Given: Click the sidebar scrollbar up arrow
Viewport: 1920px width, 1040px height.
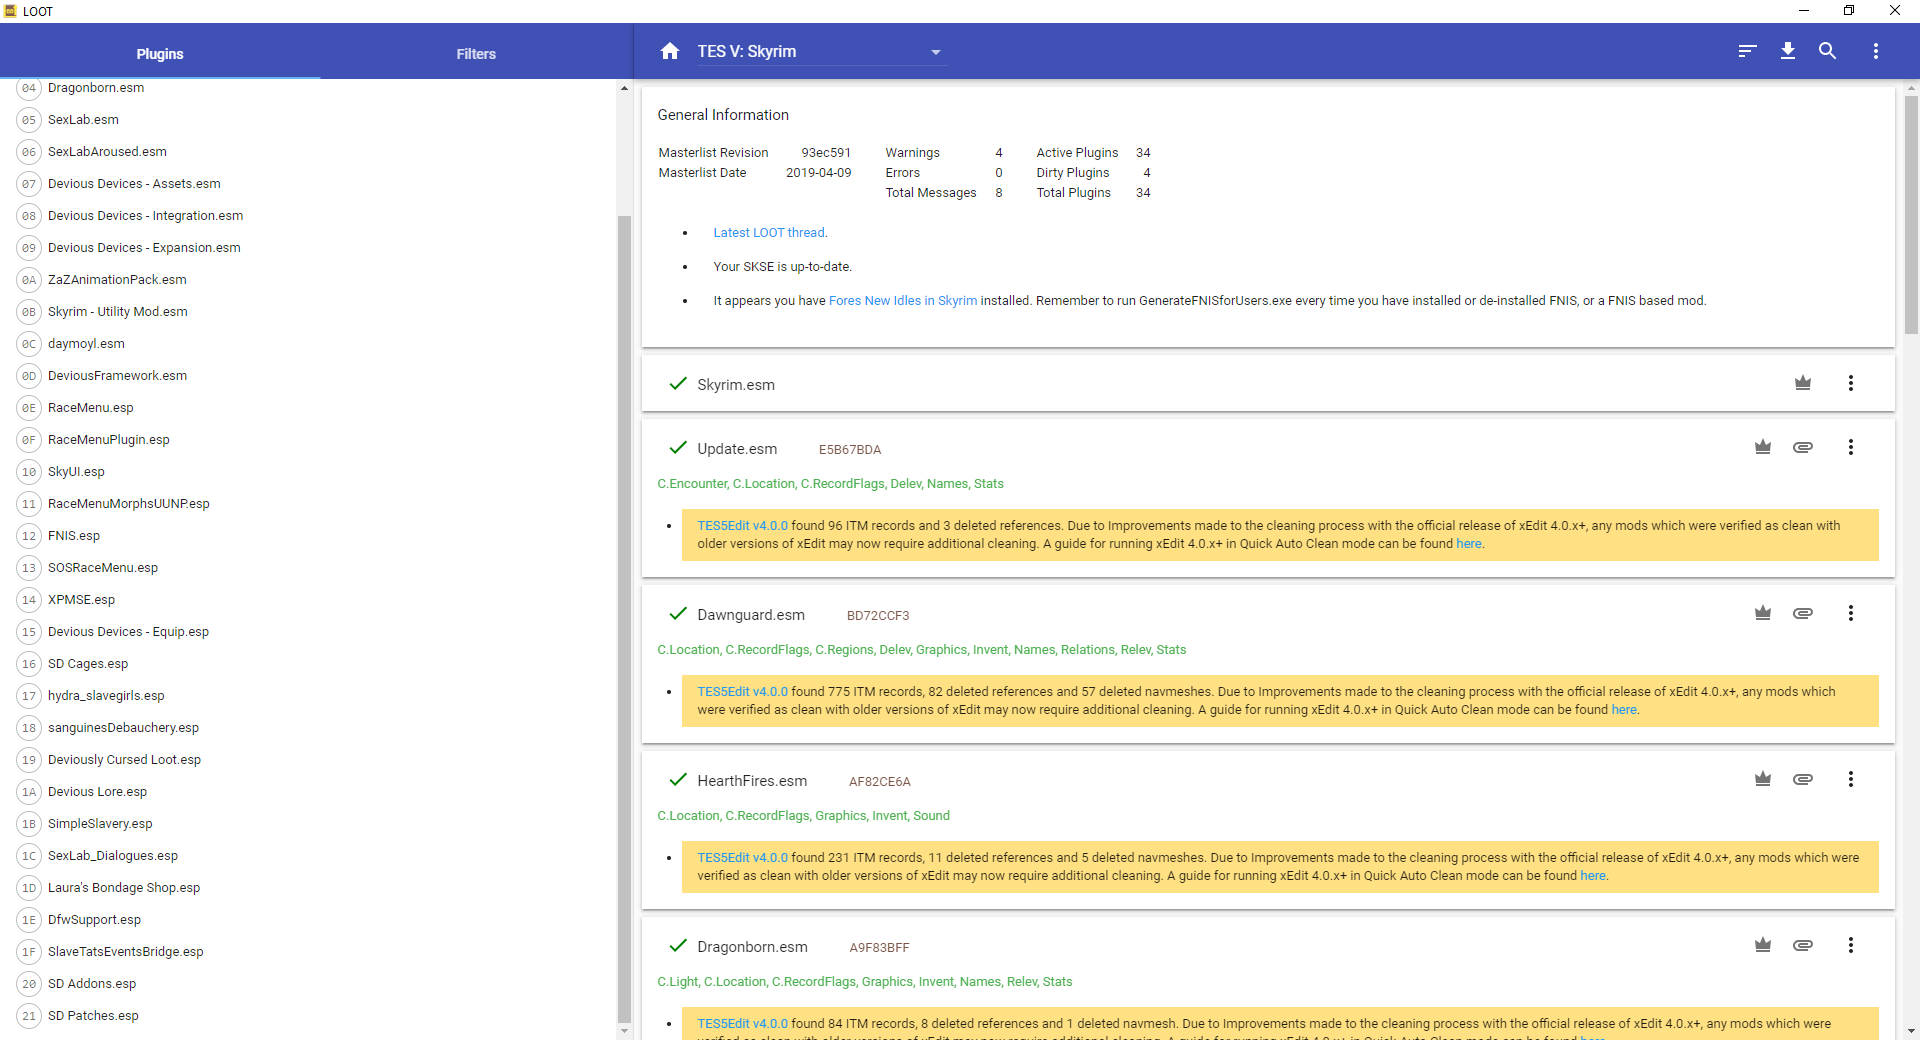Looking at the screenshot, I should pyautogui.click(x=624, y=88).
